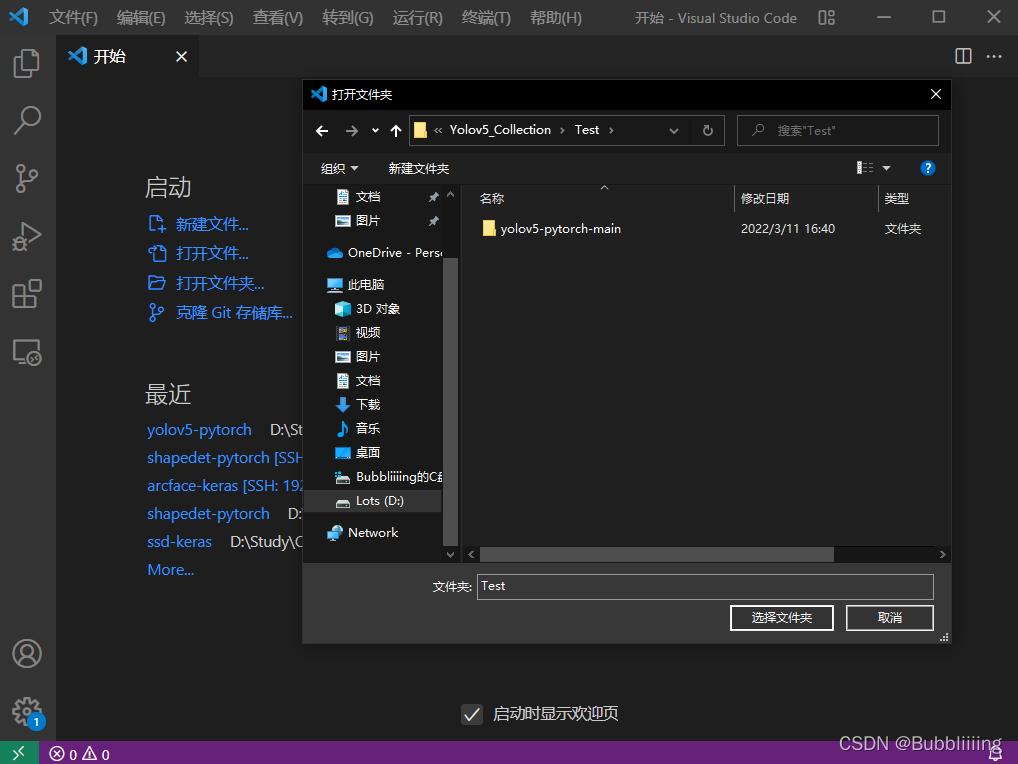Open the Manage gear icon

[27, 712]
